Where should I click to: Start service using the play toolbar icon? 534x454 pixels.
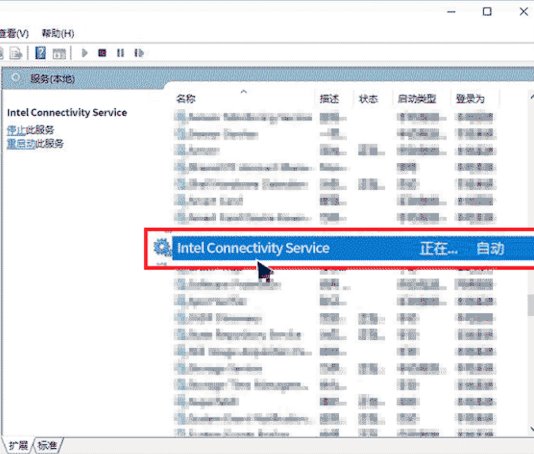pos(84,53)
